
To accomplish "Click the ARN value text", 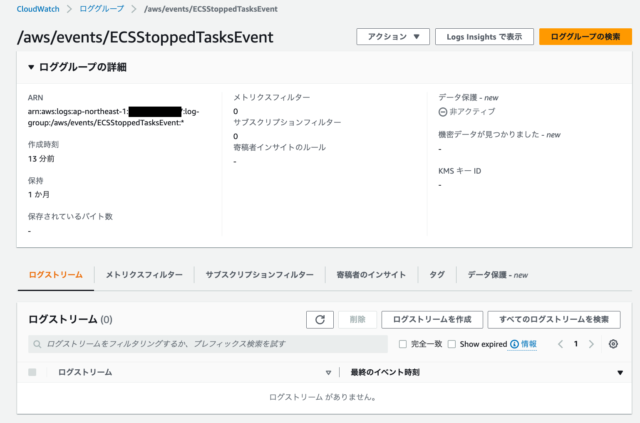I will pos(113,117).
